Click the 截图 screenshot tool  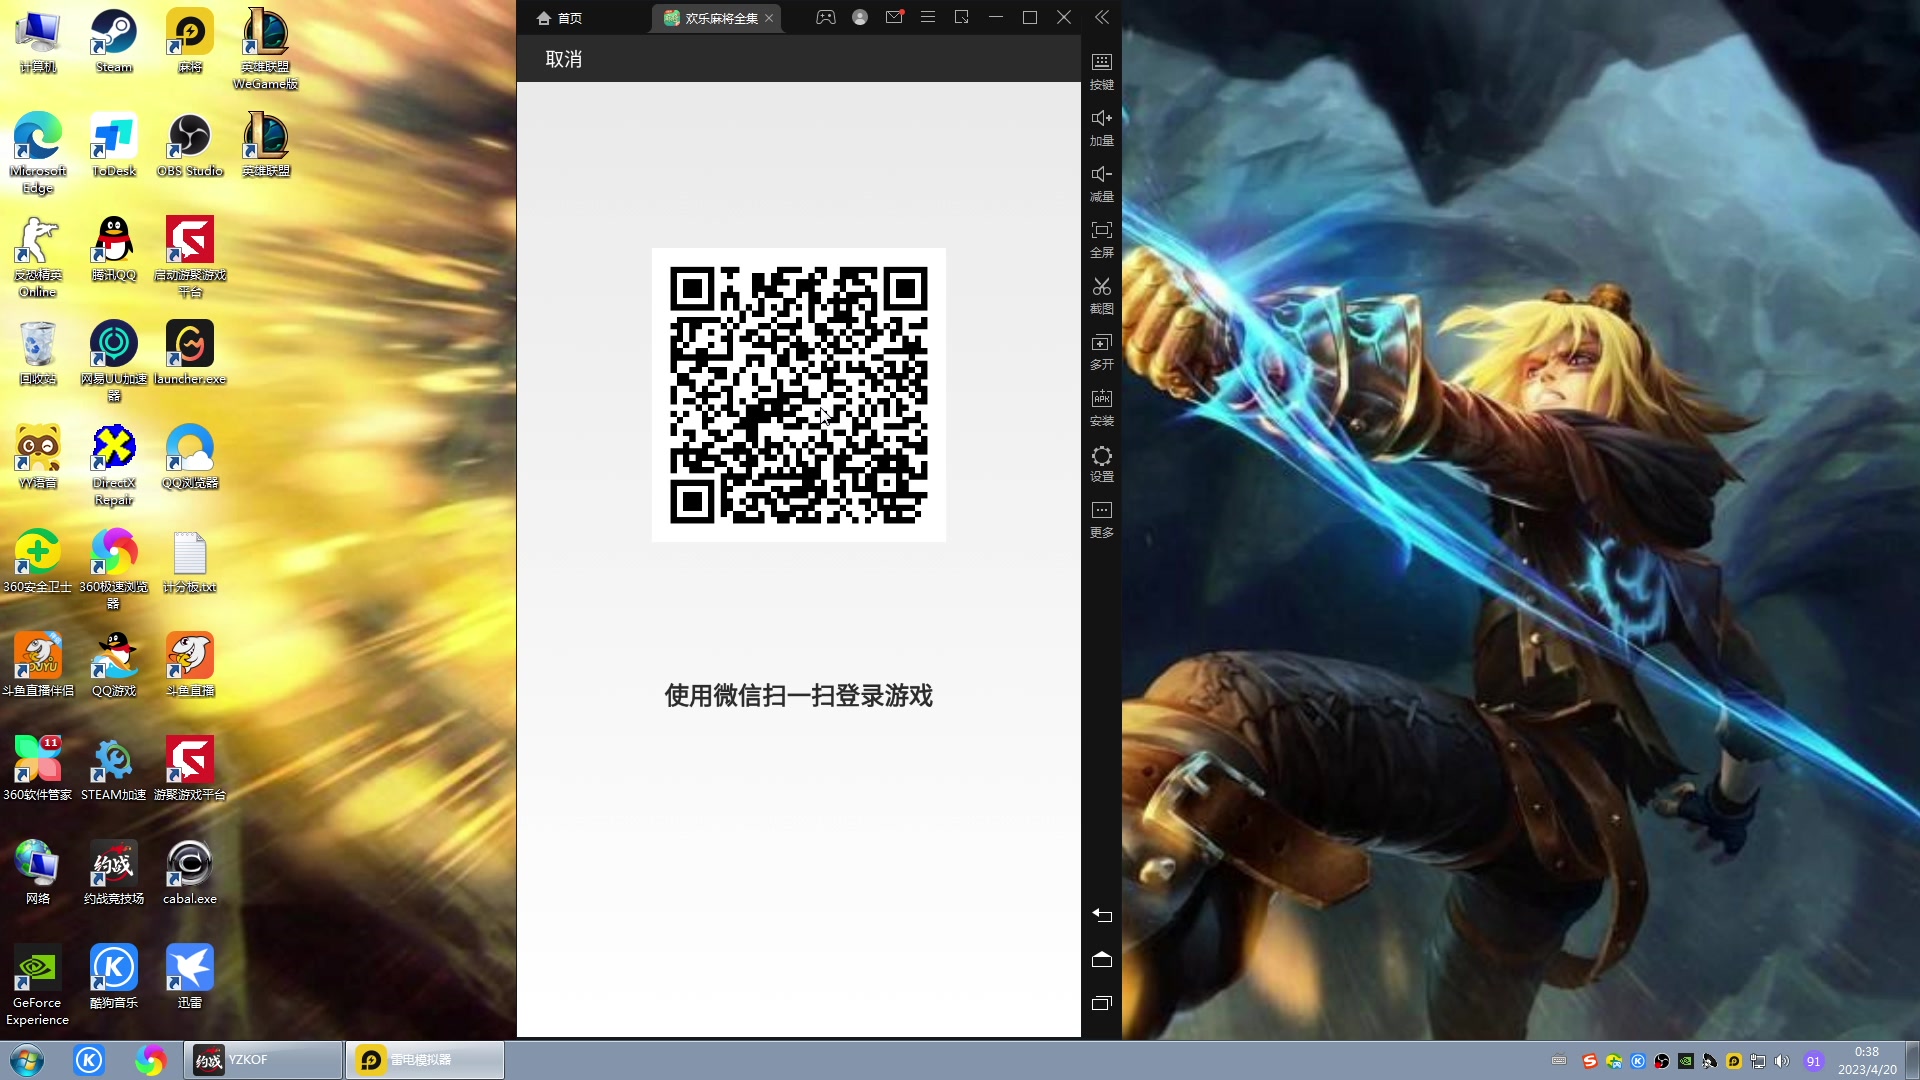(x=1102, y=295)
